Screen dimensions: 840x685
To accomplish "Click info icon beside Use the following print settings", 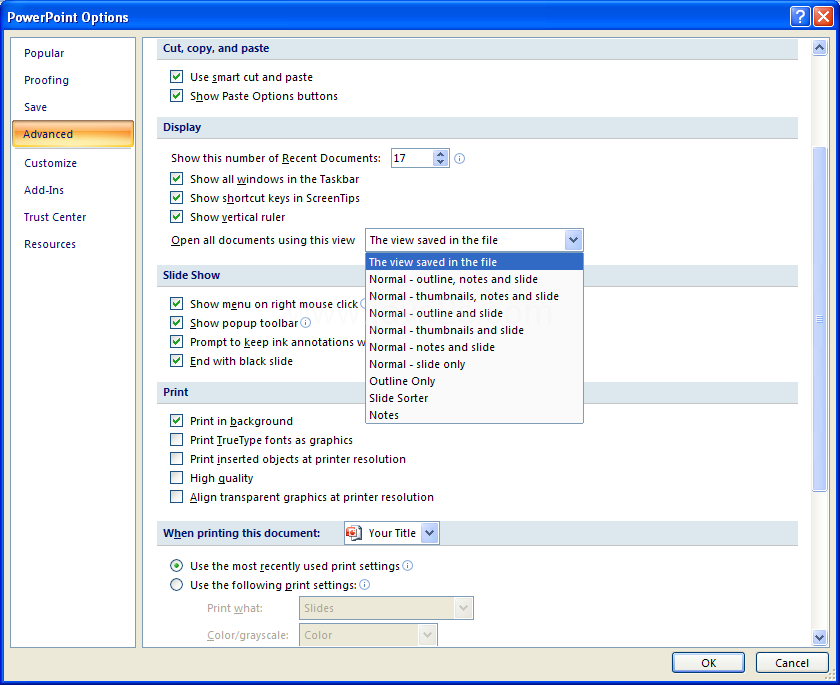I will (x=364, y=584).
